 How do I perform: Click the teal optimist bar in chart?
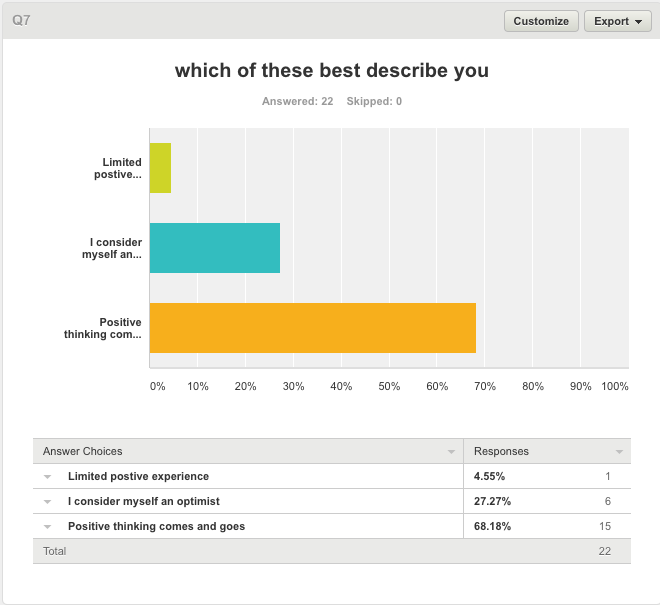tap(214, 248)
